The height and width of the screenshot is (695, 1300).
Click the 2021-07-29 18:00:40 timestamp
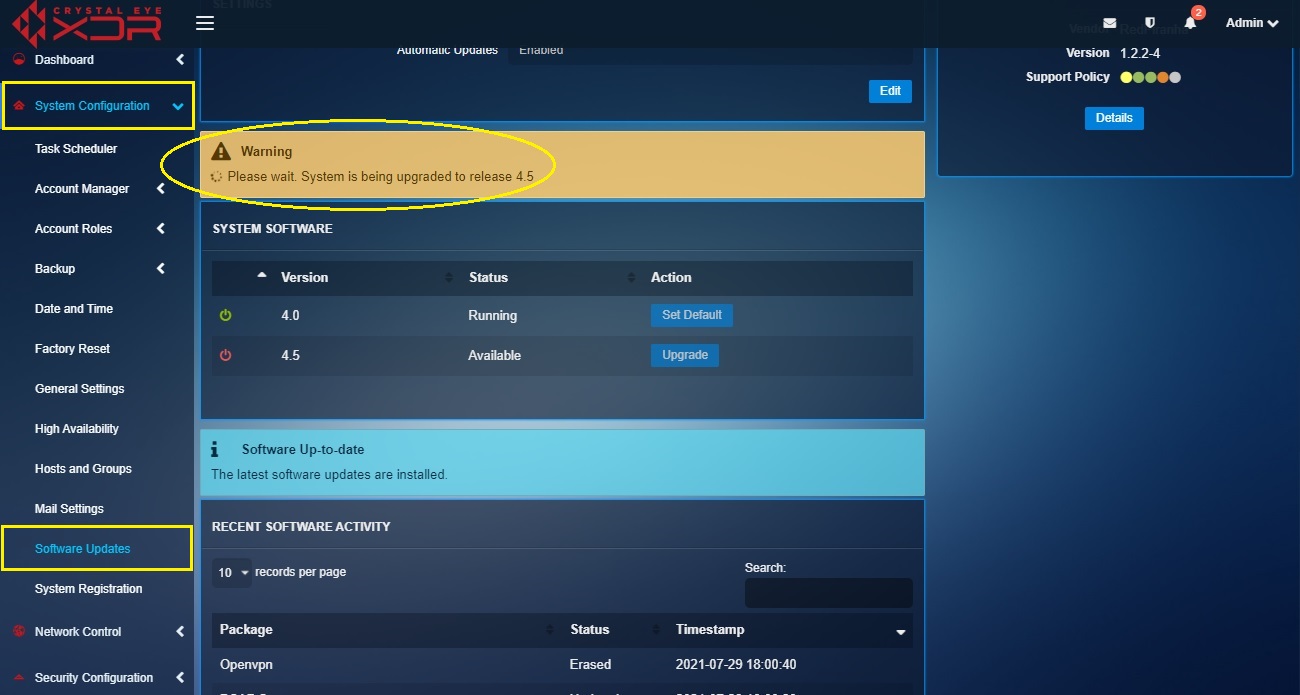click(736, 664)
